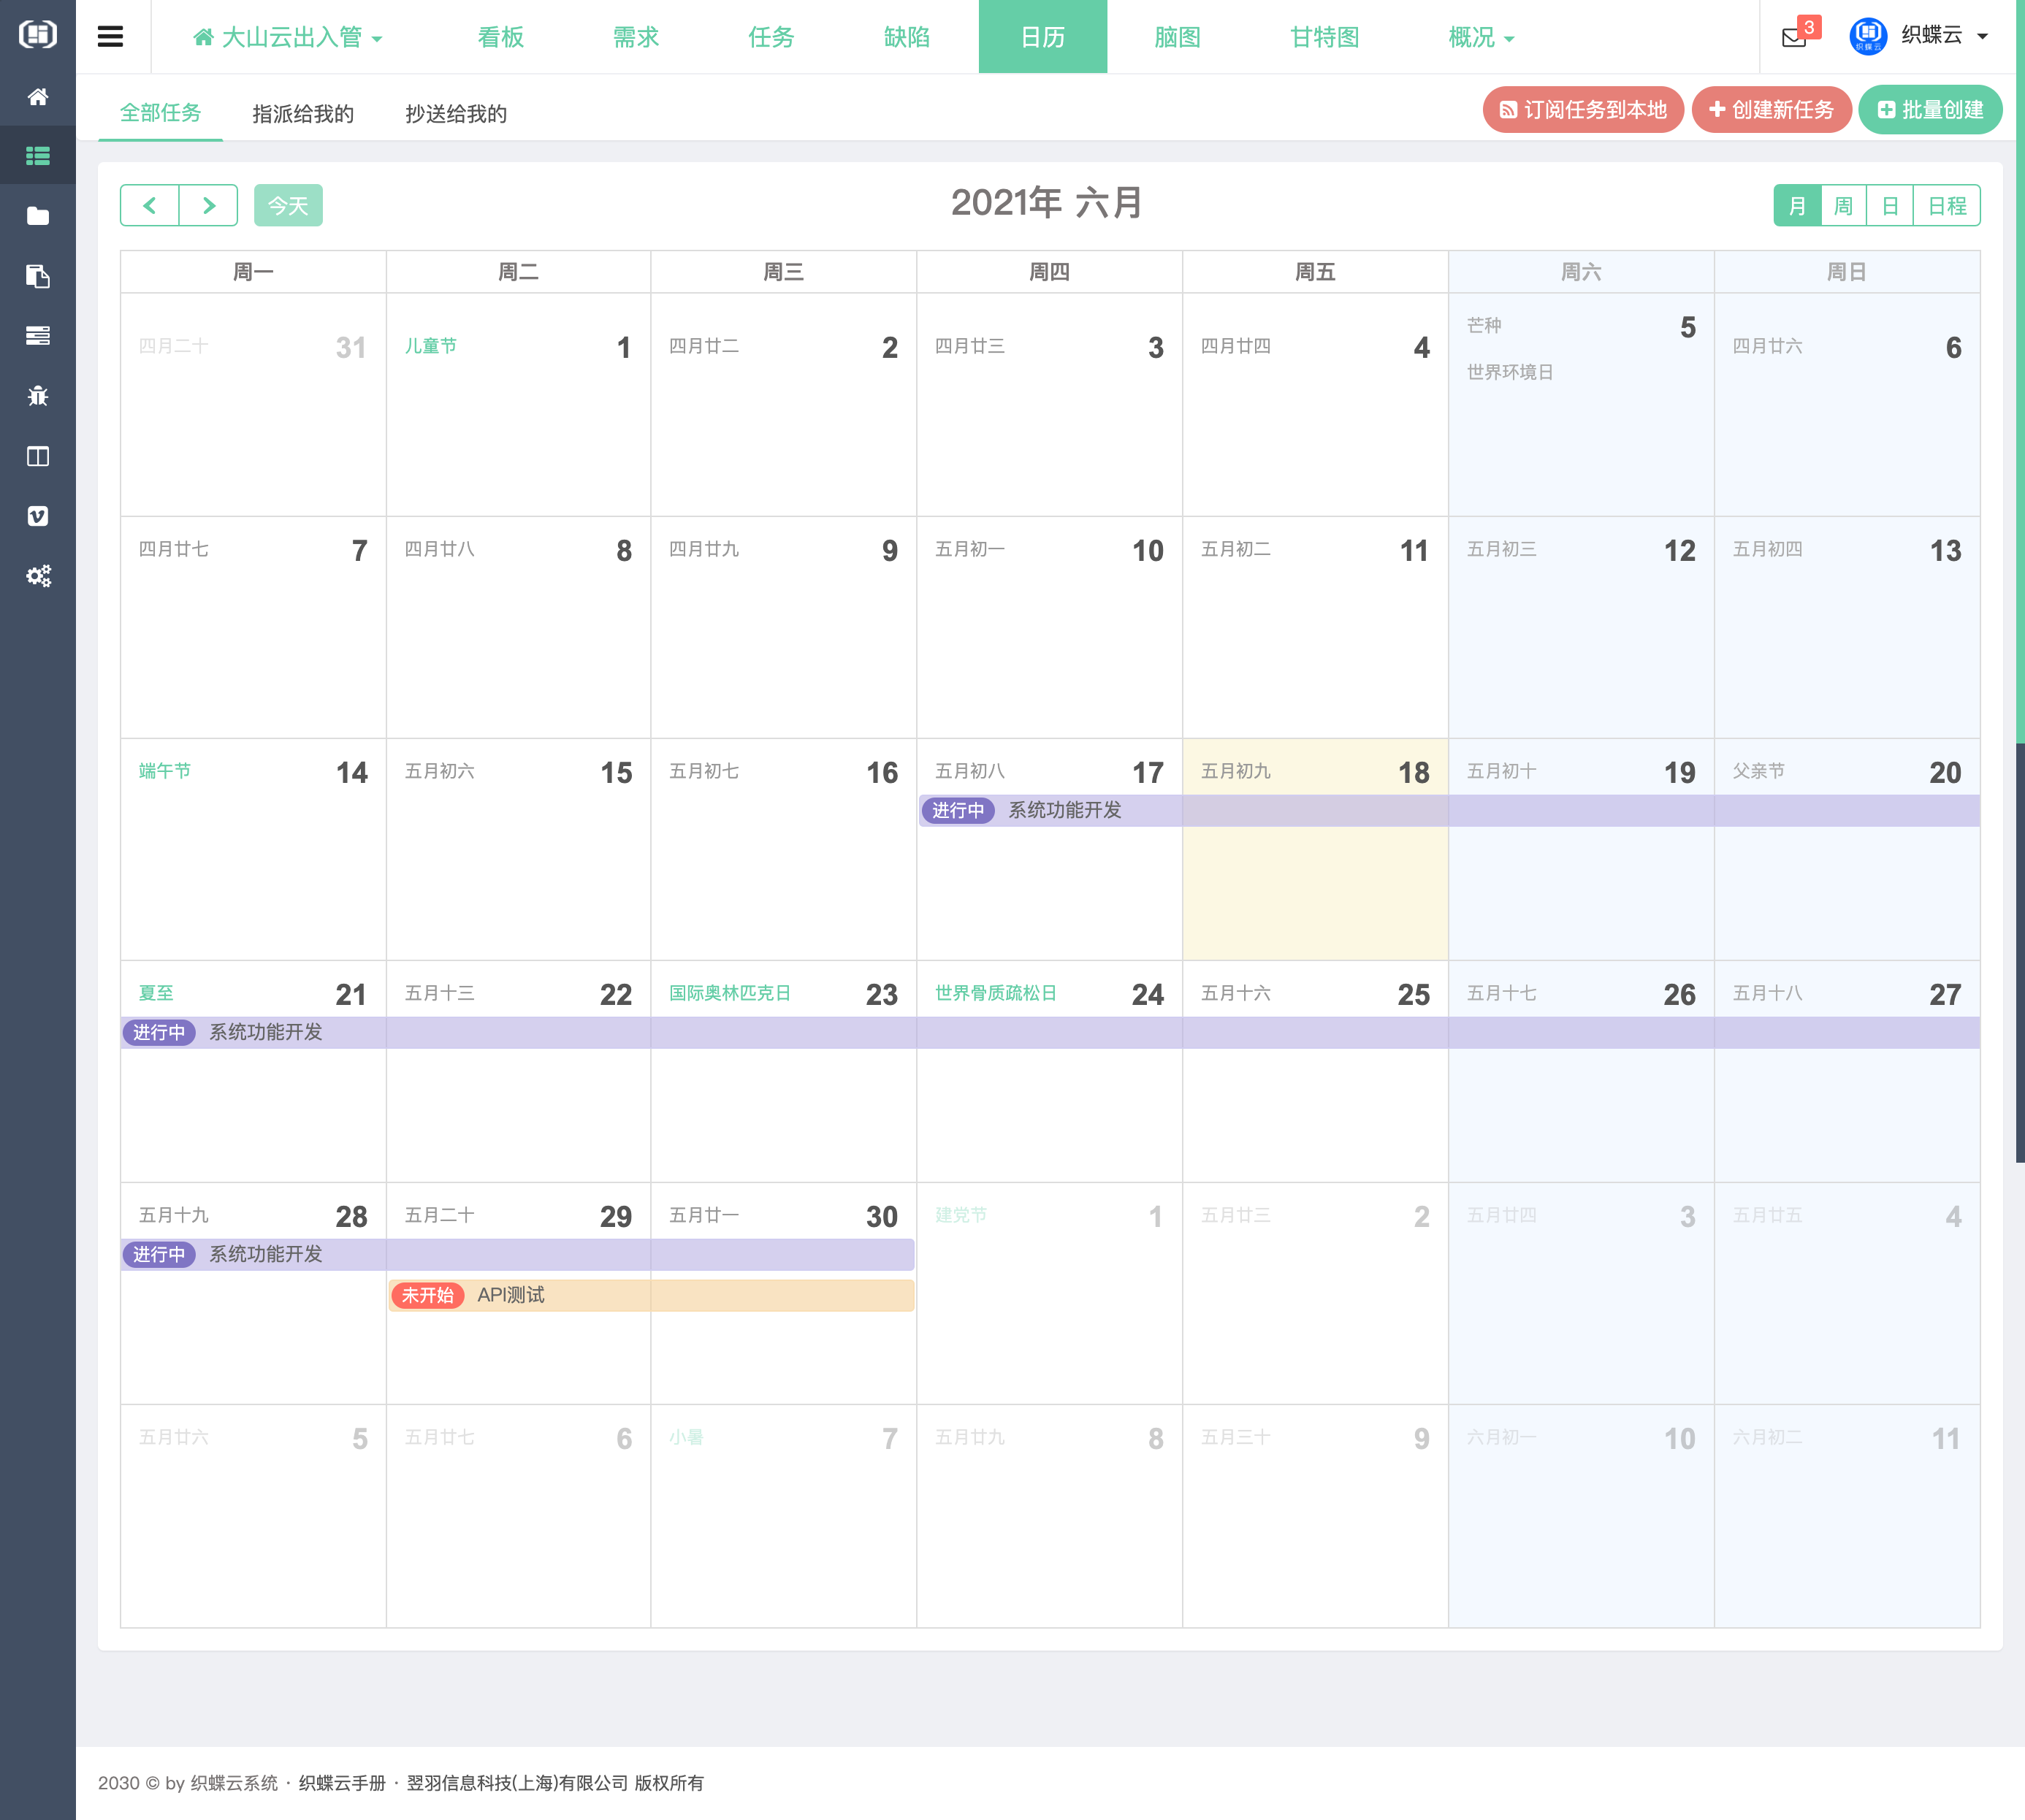Click the hamburger menu icon
Image resolution: width=2025 pixels, height=1820 pixels.
pos(110,37)
